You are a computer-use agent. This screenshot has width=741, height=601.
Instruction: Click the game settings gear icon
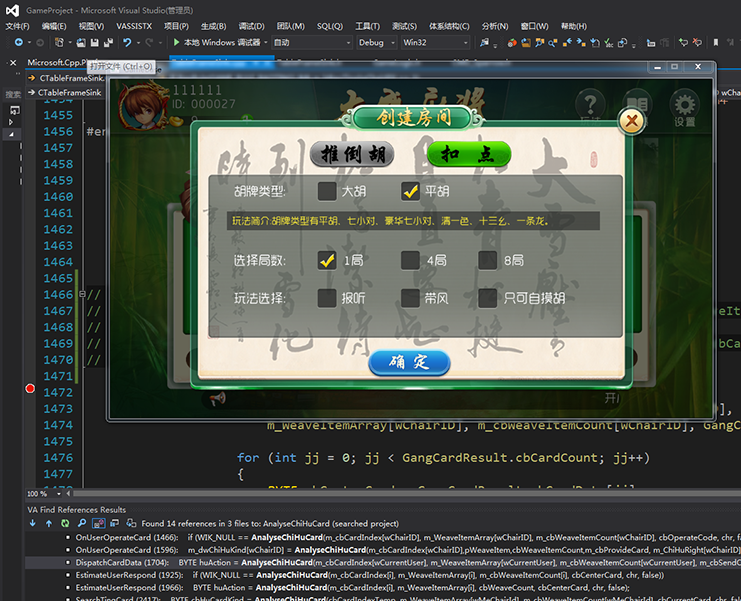pos(684,106)
